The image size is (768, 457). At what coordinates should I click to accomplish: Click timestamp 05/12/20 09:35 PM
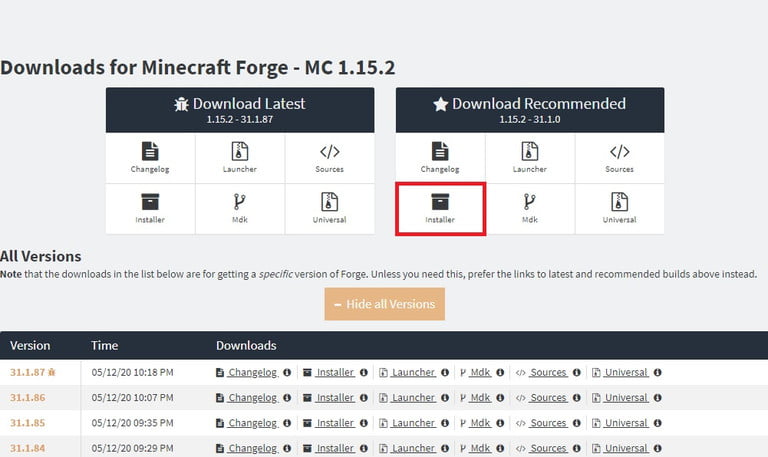132,423
